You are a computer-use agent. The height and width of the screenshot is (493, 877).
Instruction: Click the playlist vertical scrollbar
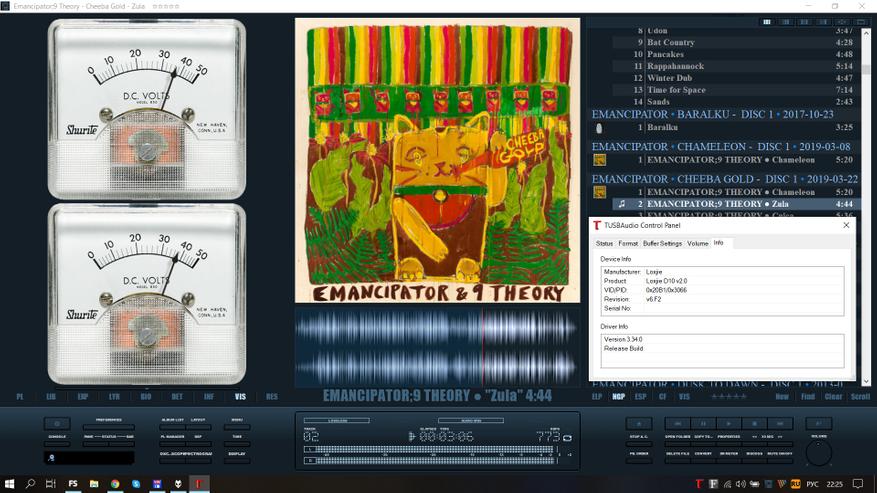pos(866,207)
